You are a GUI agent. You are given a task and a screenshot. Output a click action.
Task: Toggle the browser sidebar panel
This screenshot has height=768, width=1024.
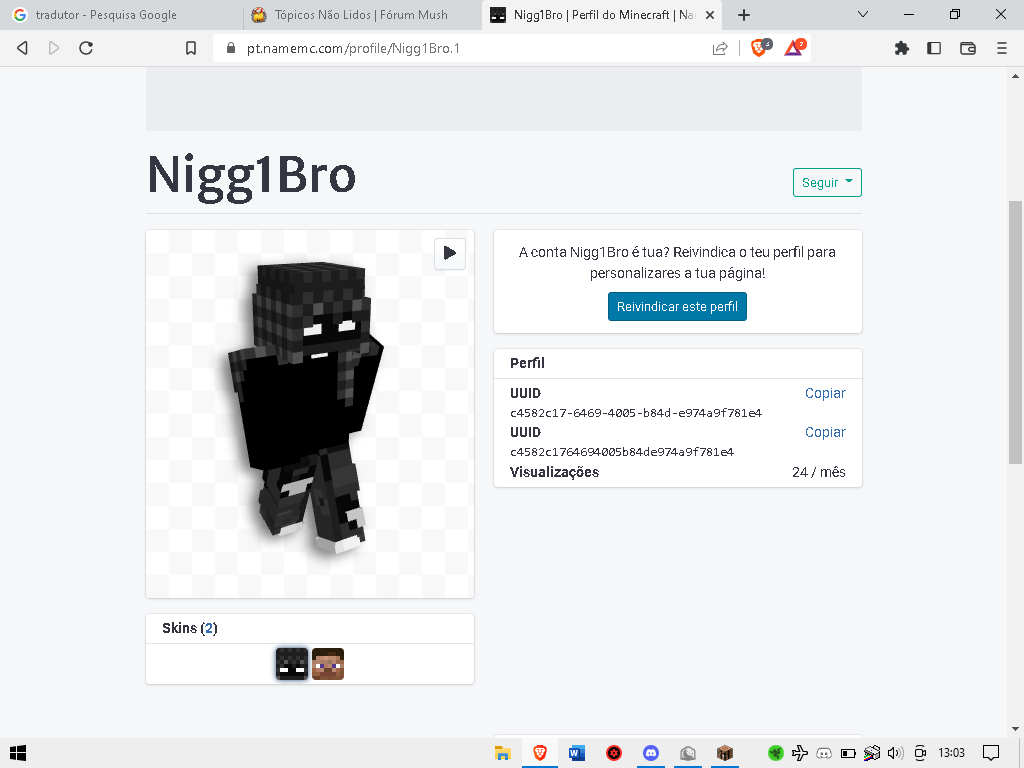point(934,48)
